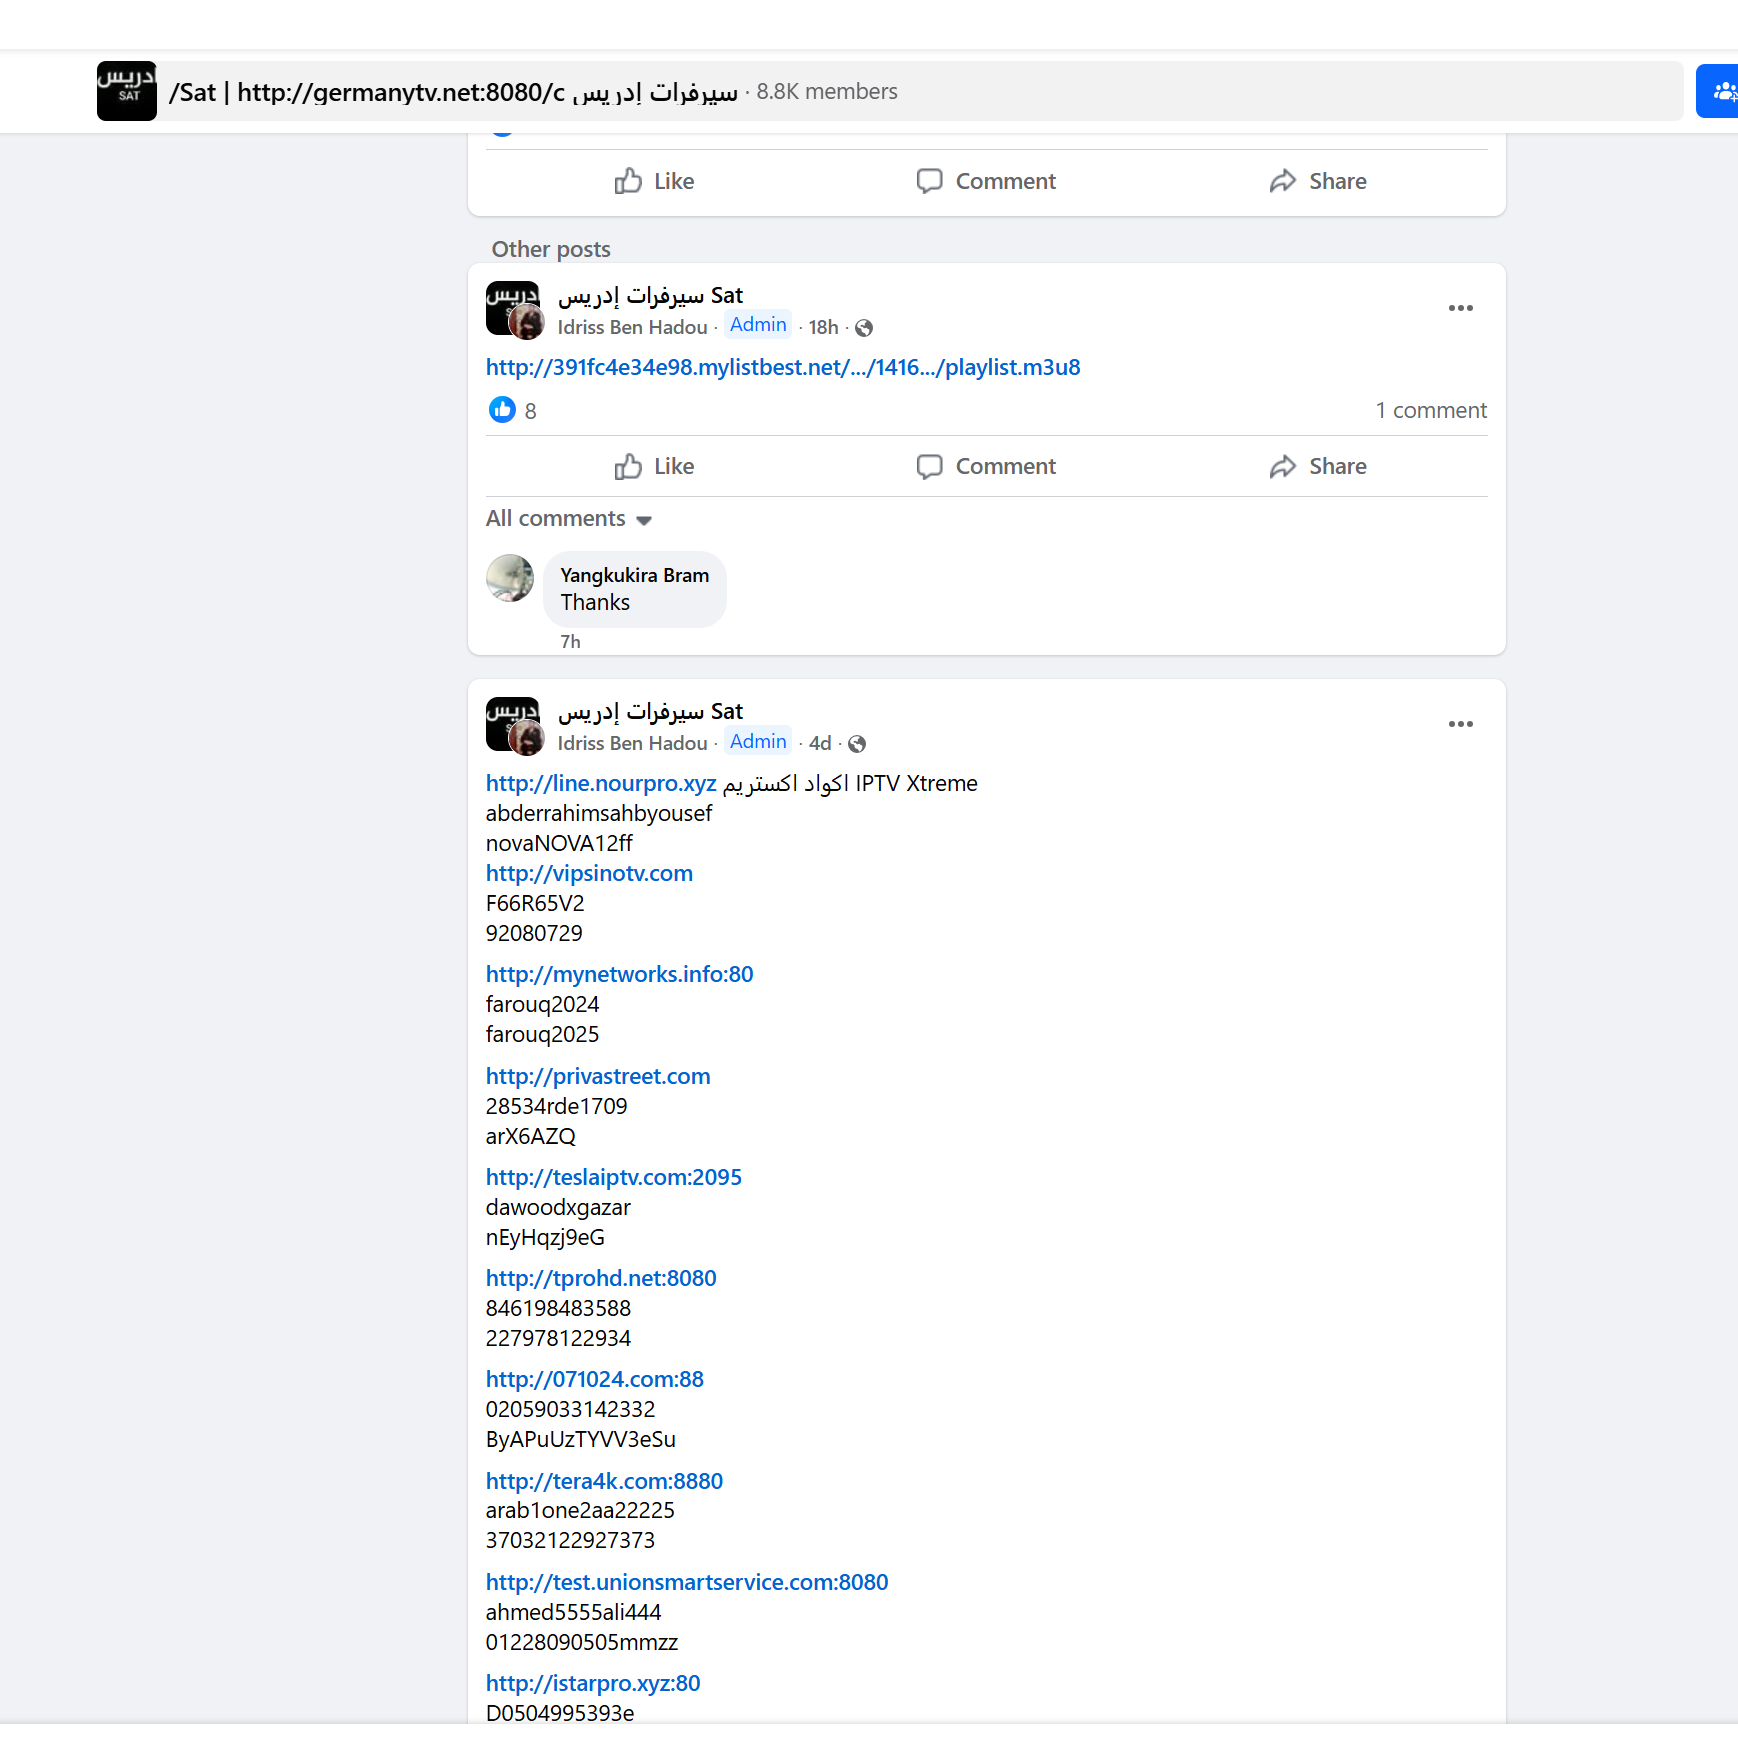This screenshot has height=1737, width=1738.
Task: Click the 7h comment timestamp
Action: [570, 641]
